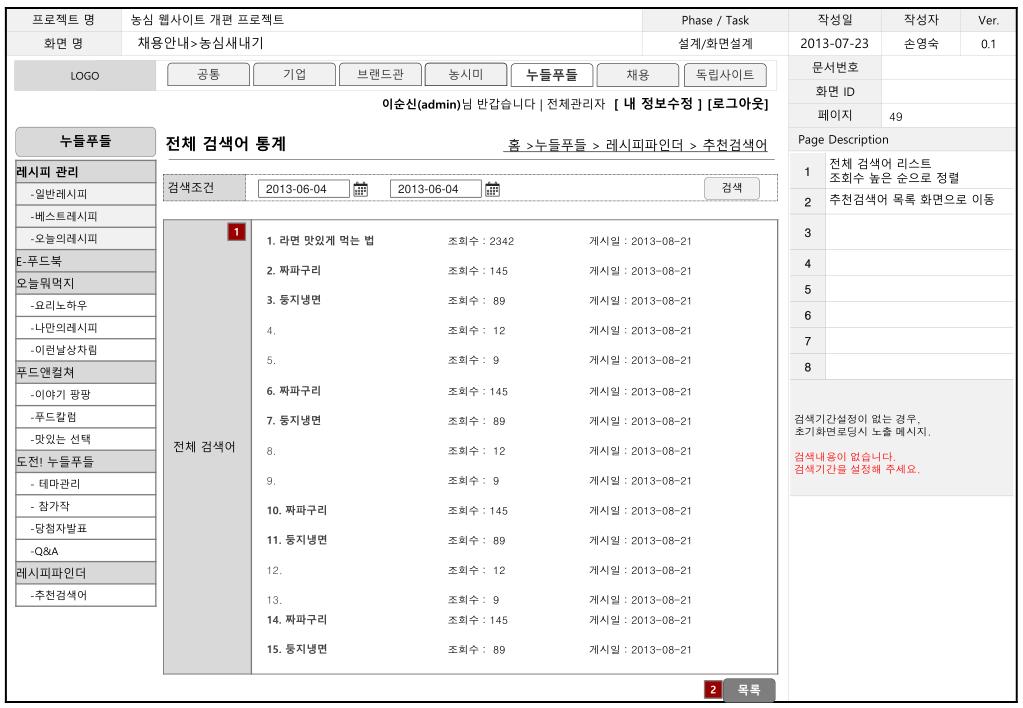This screenshot has height=708, width=1023.
Task: Click search term 14. 짜파구리
Action: coord(296,620)
